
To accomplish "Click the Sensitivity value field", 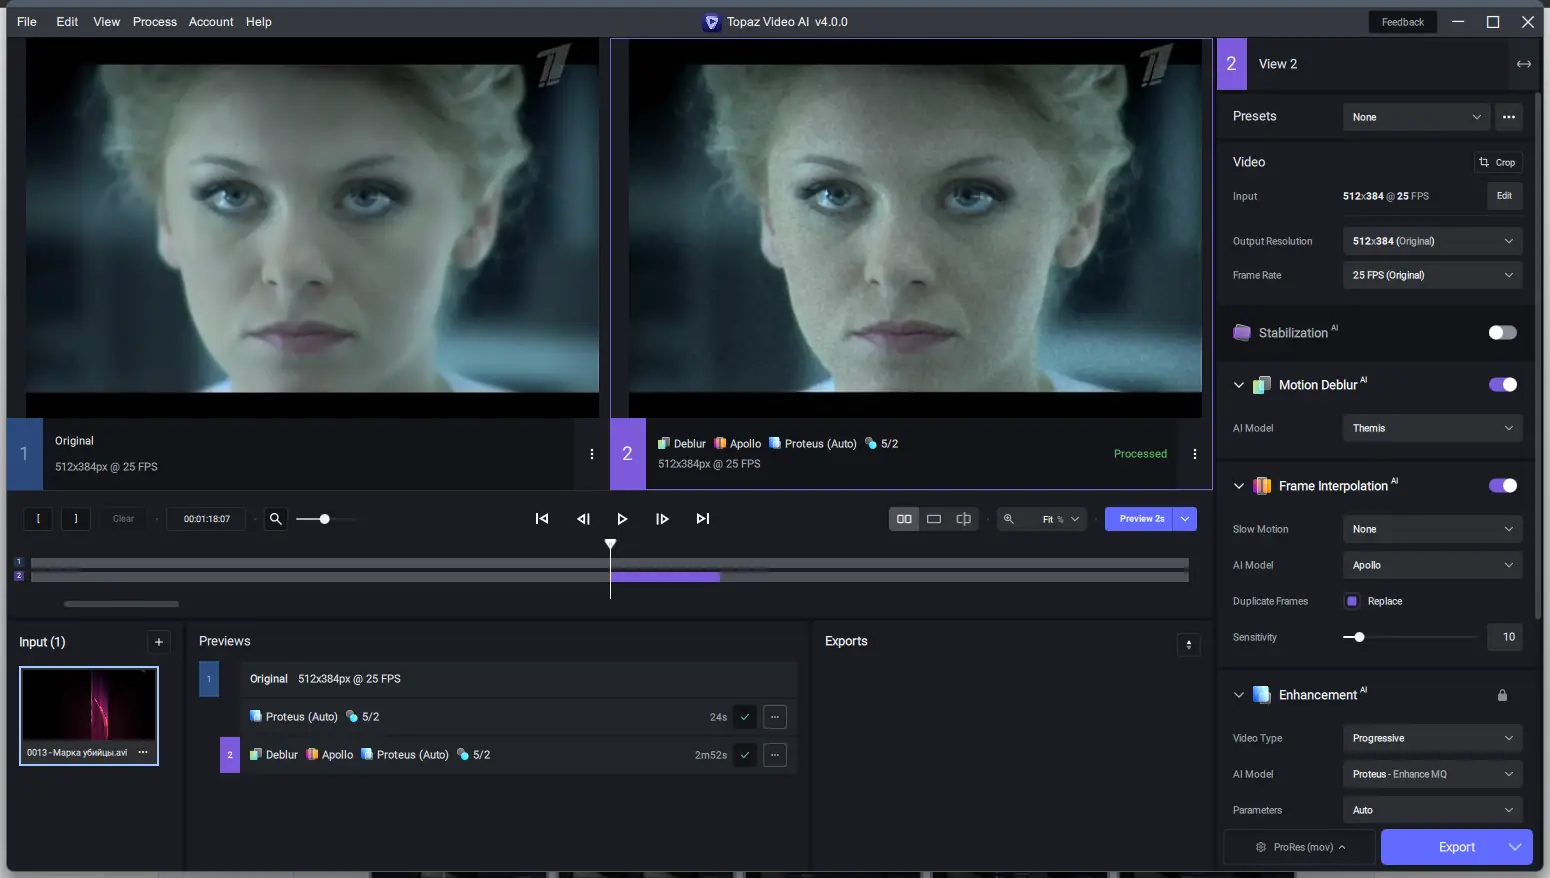I will [x=1505, y=637].
